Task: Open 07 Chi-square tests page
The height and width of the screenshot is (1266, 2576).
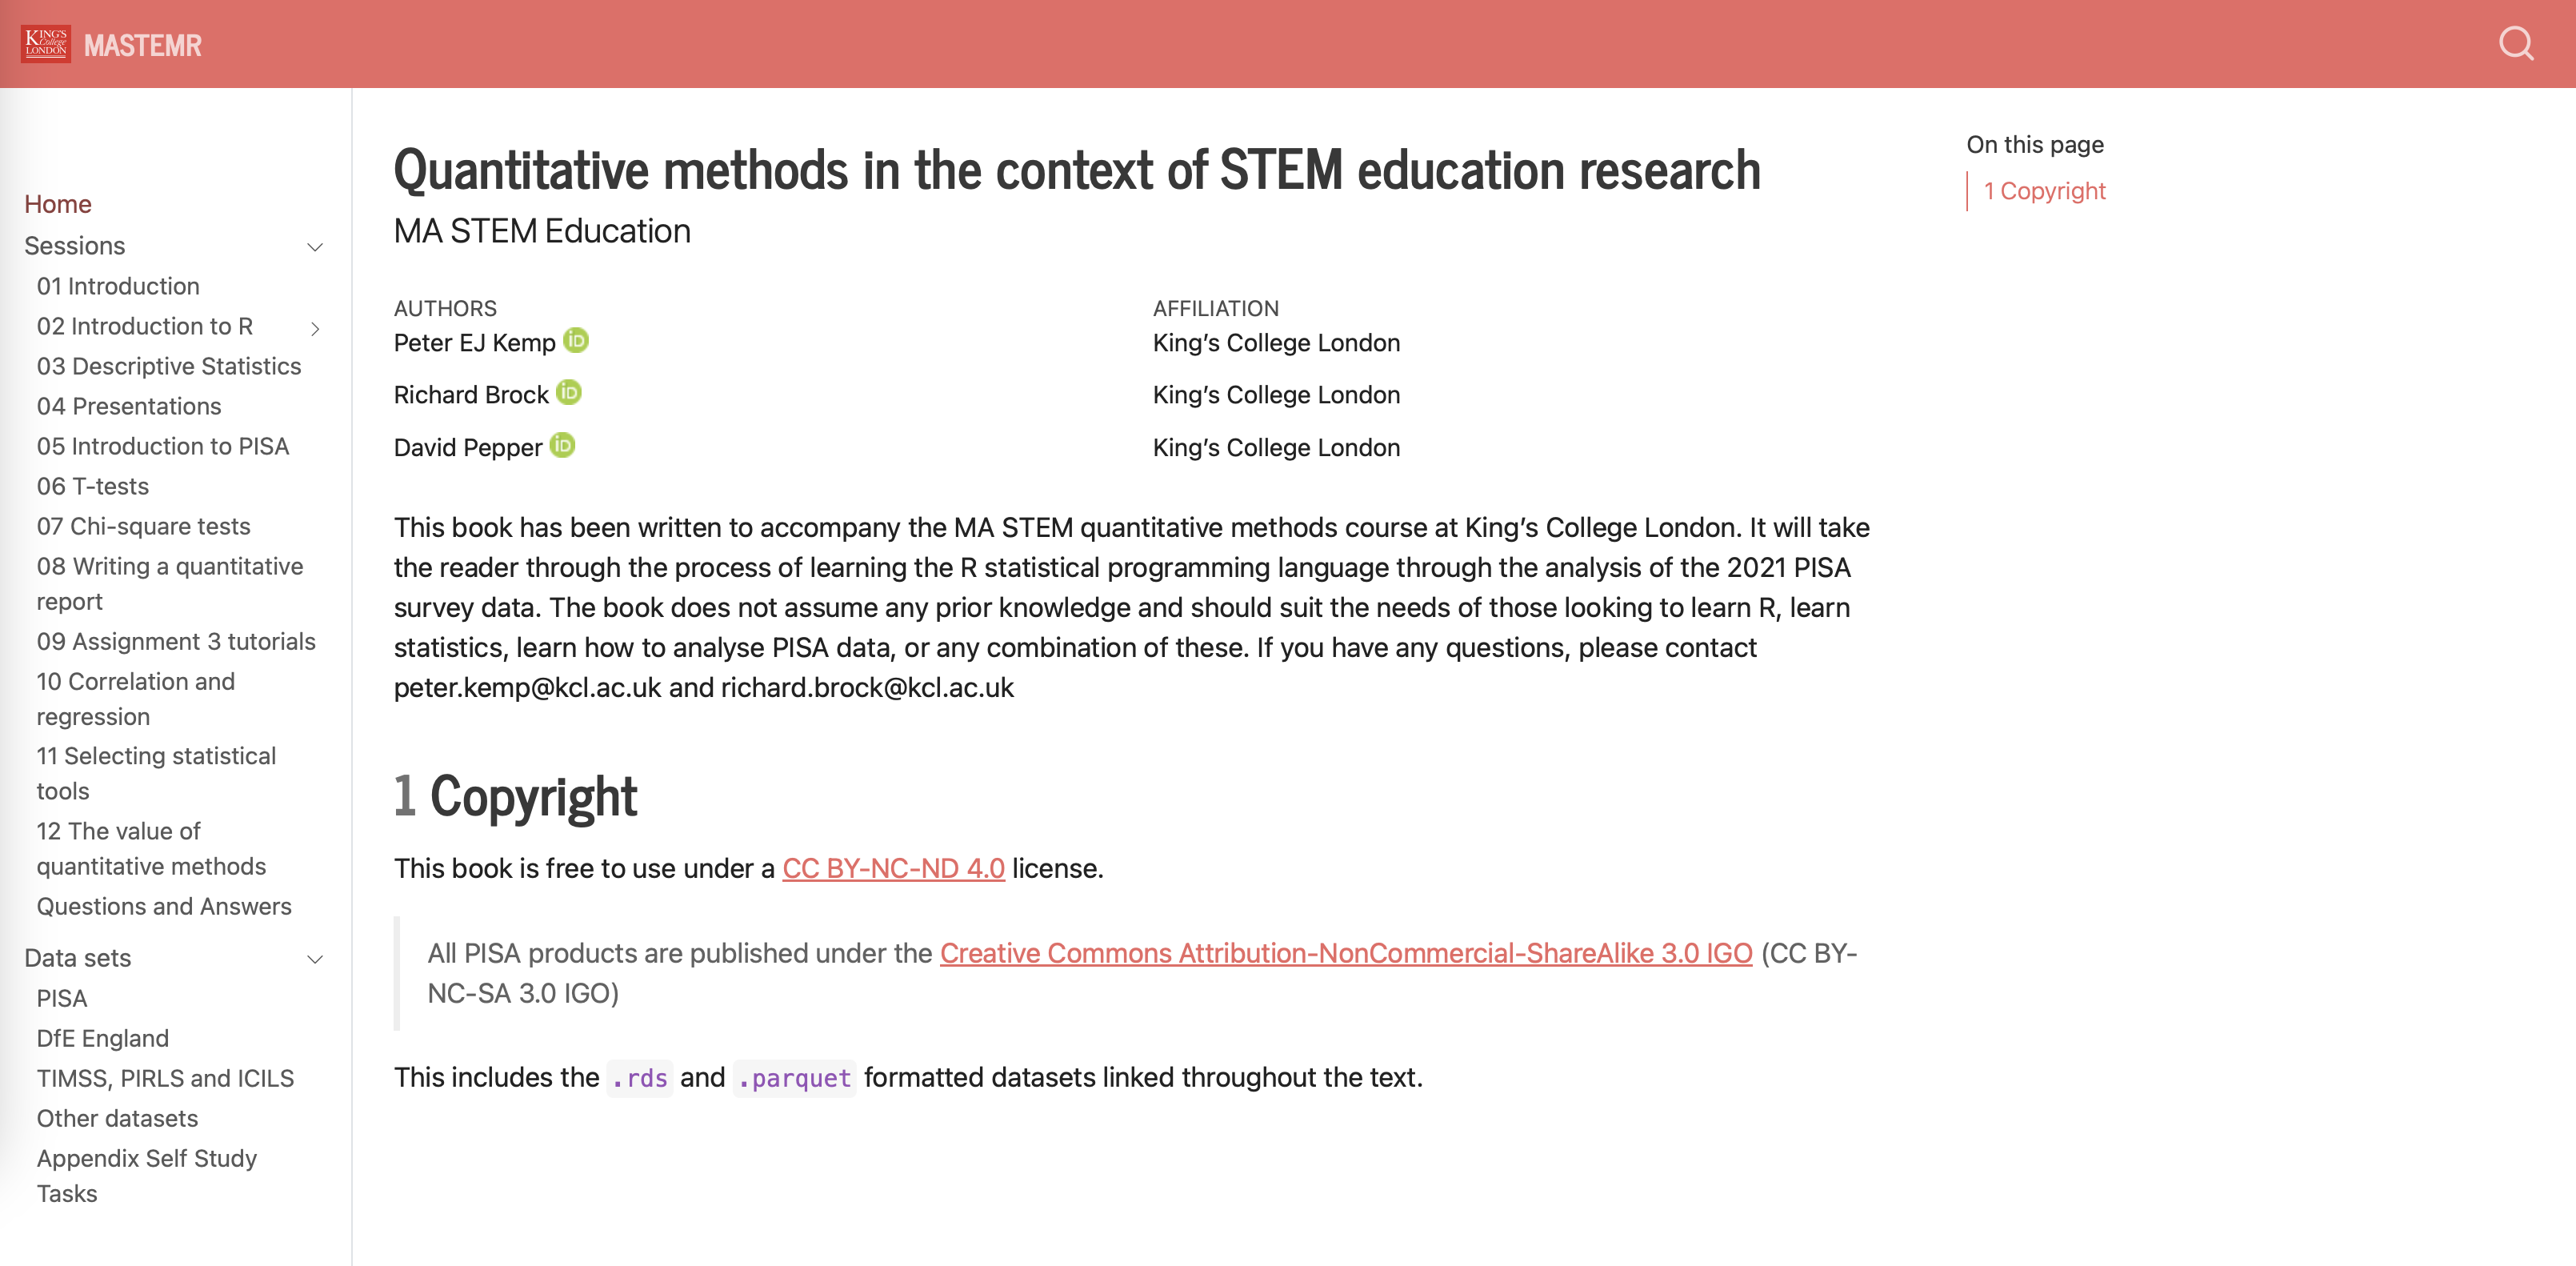Action: coord(144,526)
